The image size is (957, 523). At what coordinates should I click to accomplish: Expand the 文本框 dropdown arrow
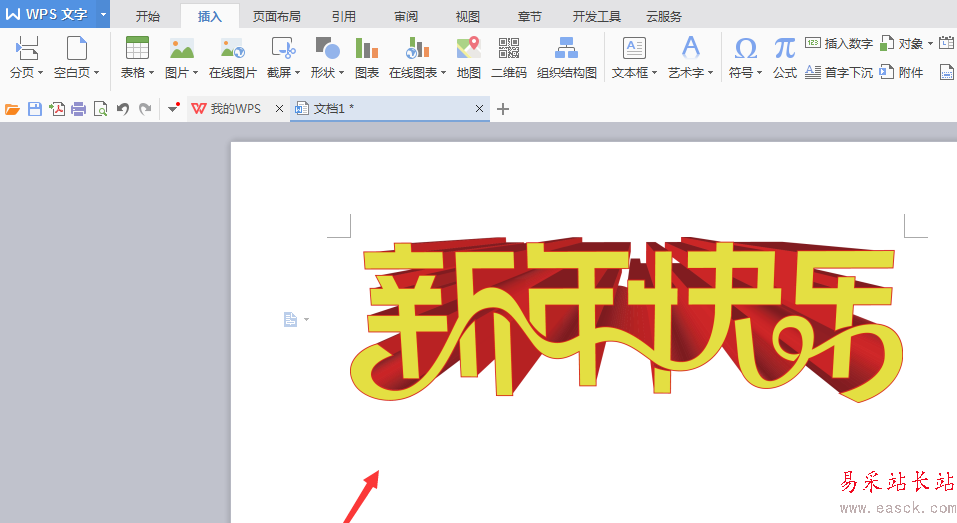pos(654,73)
